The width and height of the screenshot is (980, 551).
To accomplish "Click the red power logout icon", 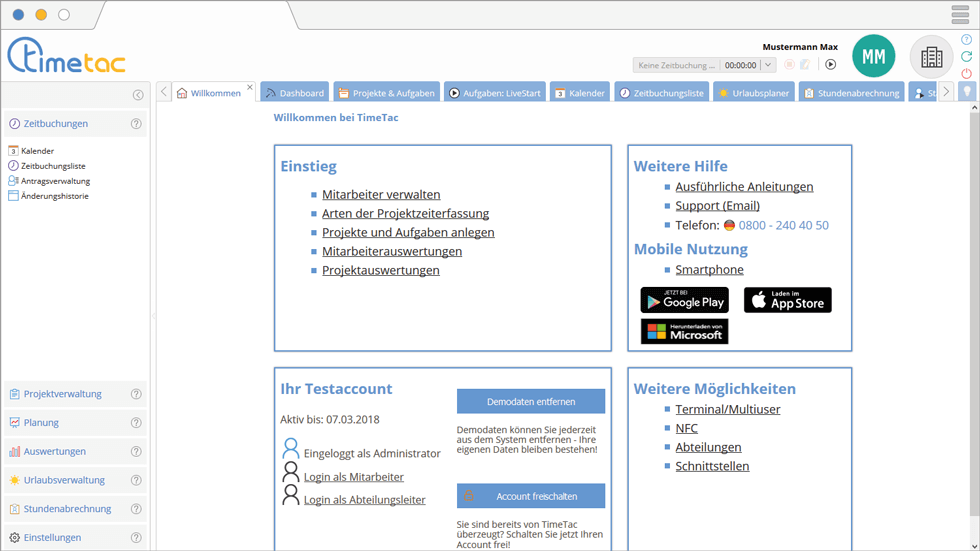I will point(966,74).
